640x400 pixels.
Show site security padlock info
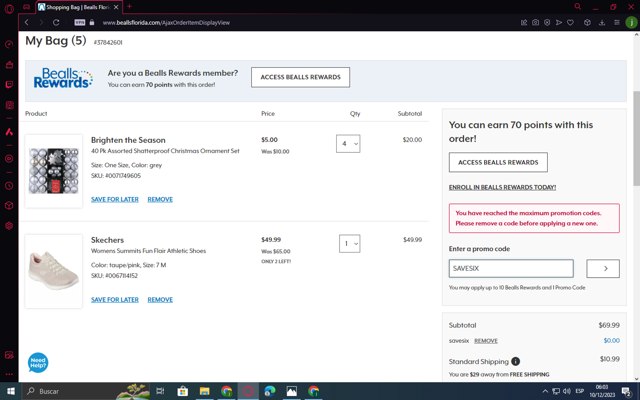[92, 22]
